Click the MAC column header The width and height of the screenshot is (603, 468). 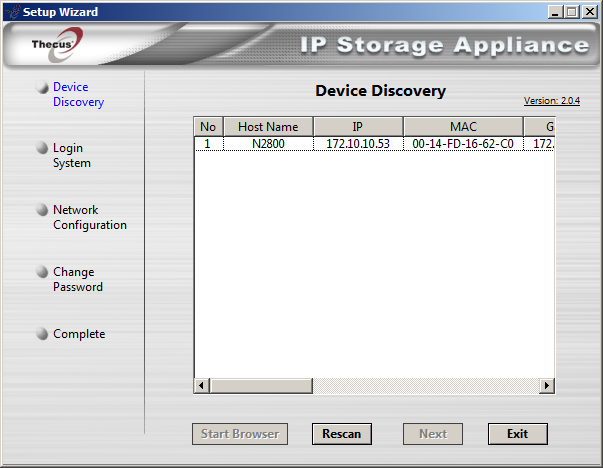[x=462, y=127]
